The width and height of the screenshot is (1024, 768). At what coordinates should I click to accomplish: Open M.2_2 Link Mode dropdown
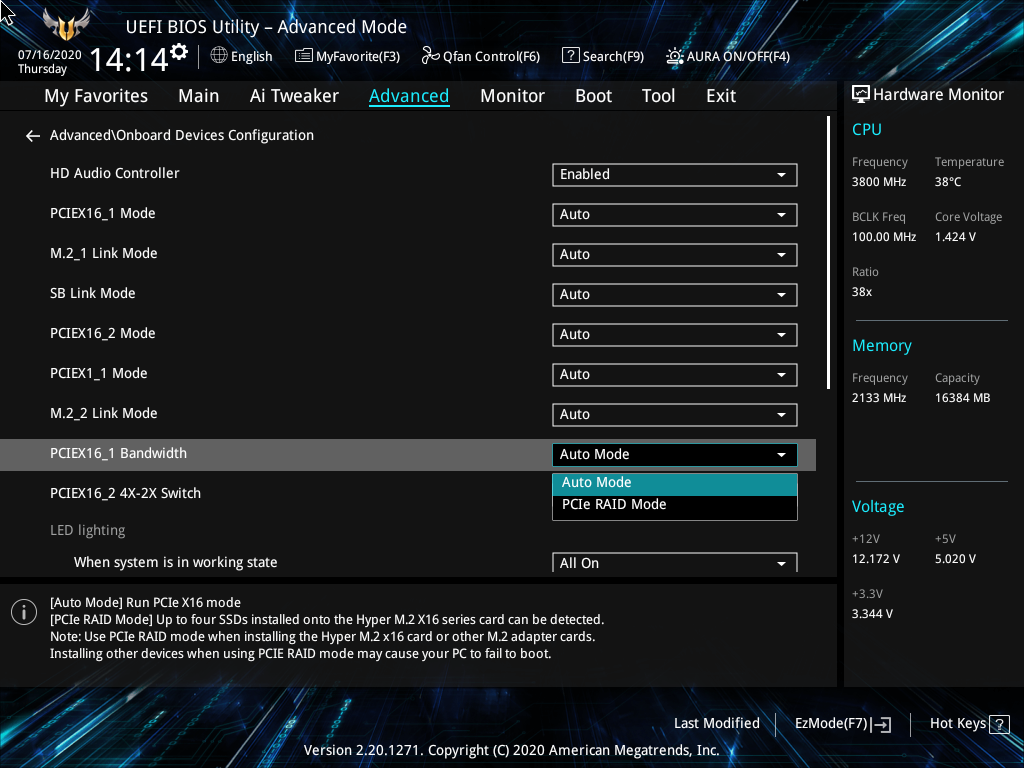tap(675, 415)
